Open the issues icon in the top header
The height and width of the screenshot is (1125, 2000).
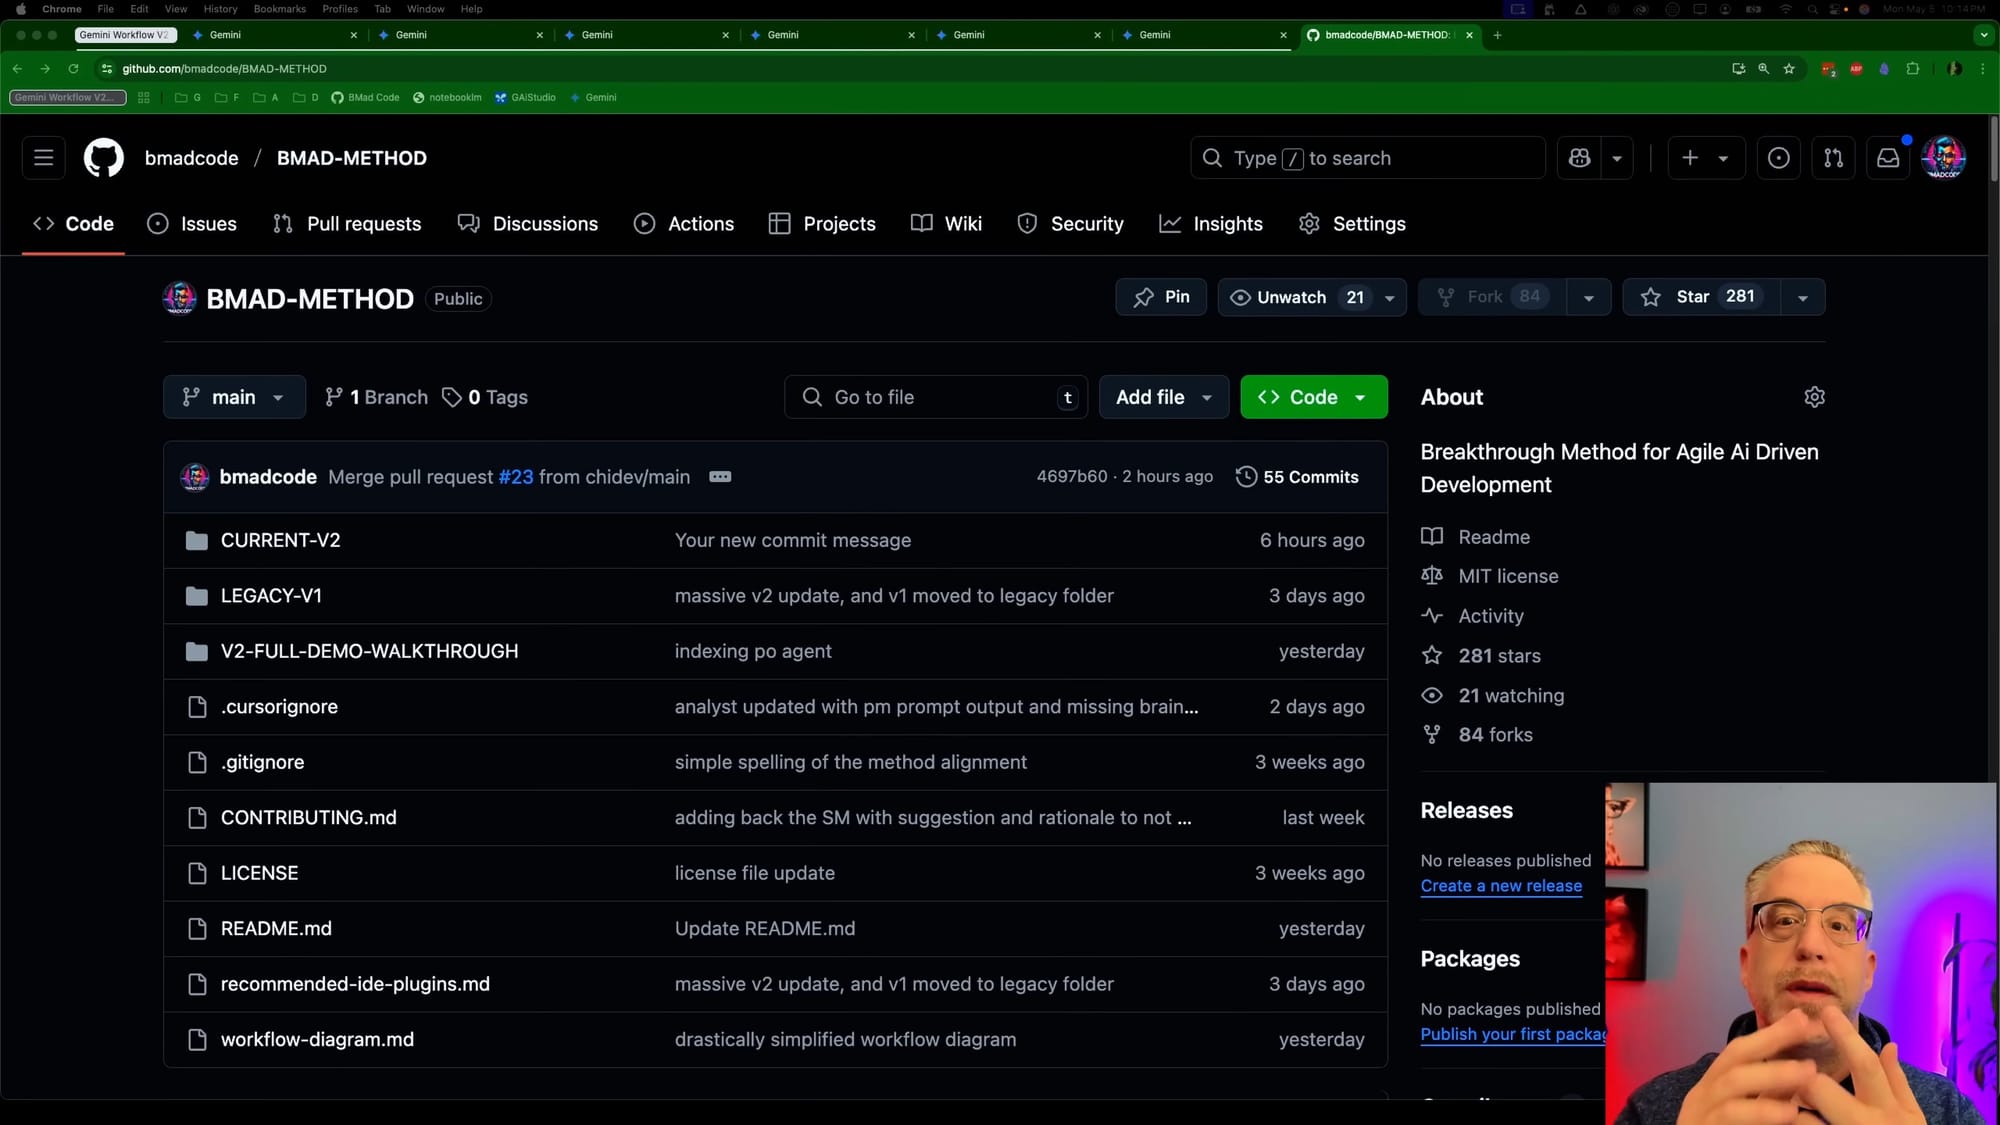[1778, 158]
